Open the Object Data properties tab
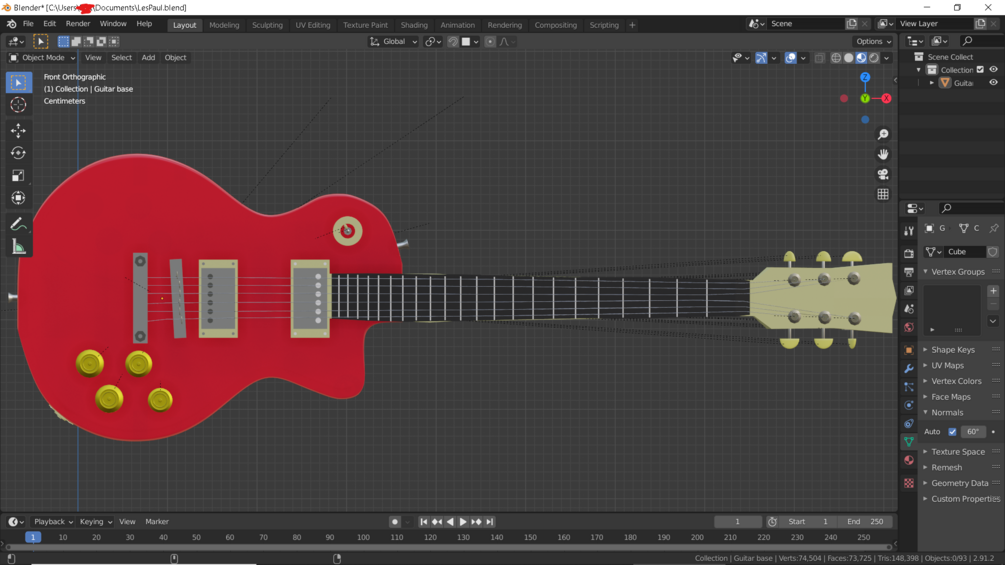 (x=909, y=442)
